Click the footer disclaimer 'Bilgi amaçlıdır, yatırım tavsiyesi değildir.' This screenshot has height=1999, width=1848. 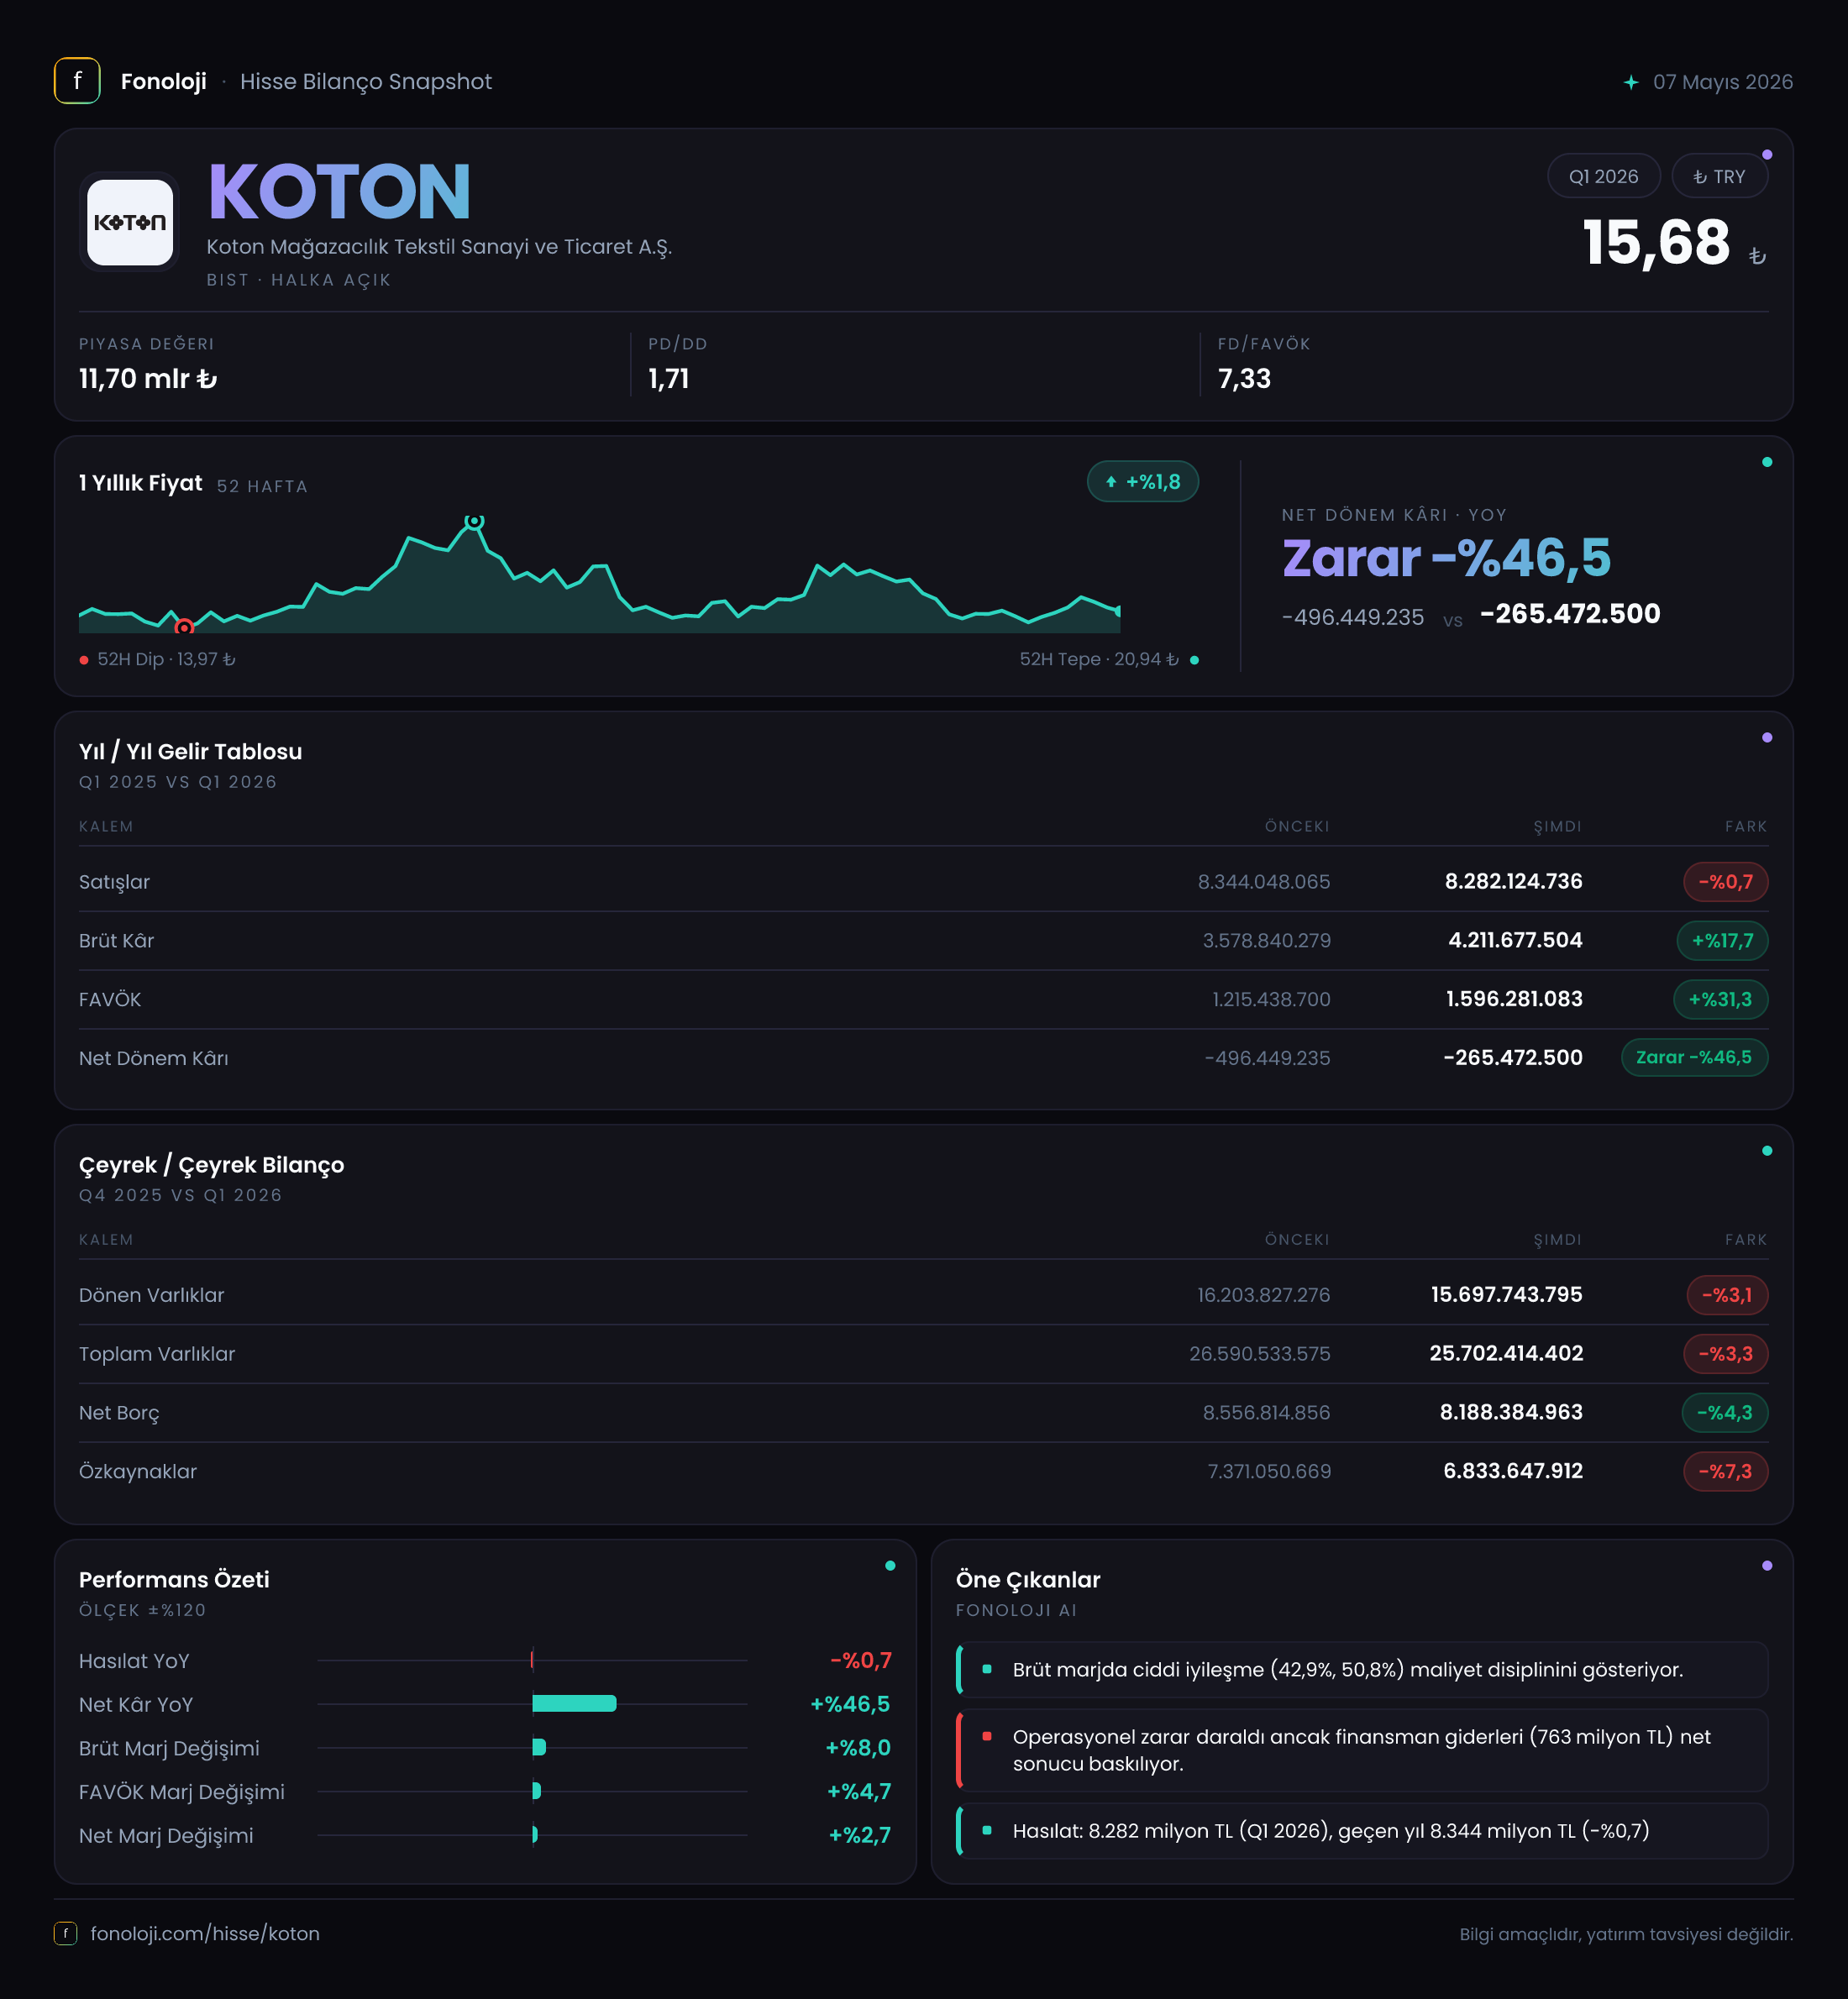[x=1626, y=1934]
